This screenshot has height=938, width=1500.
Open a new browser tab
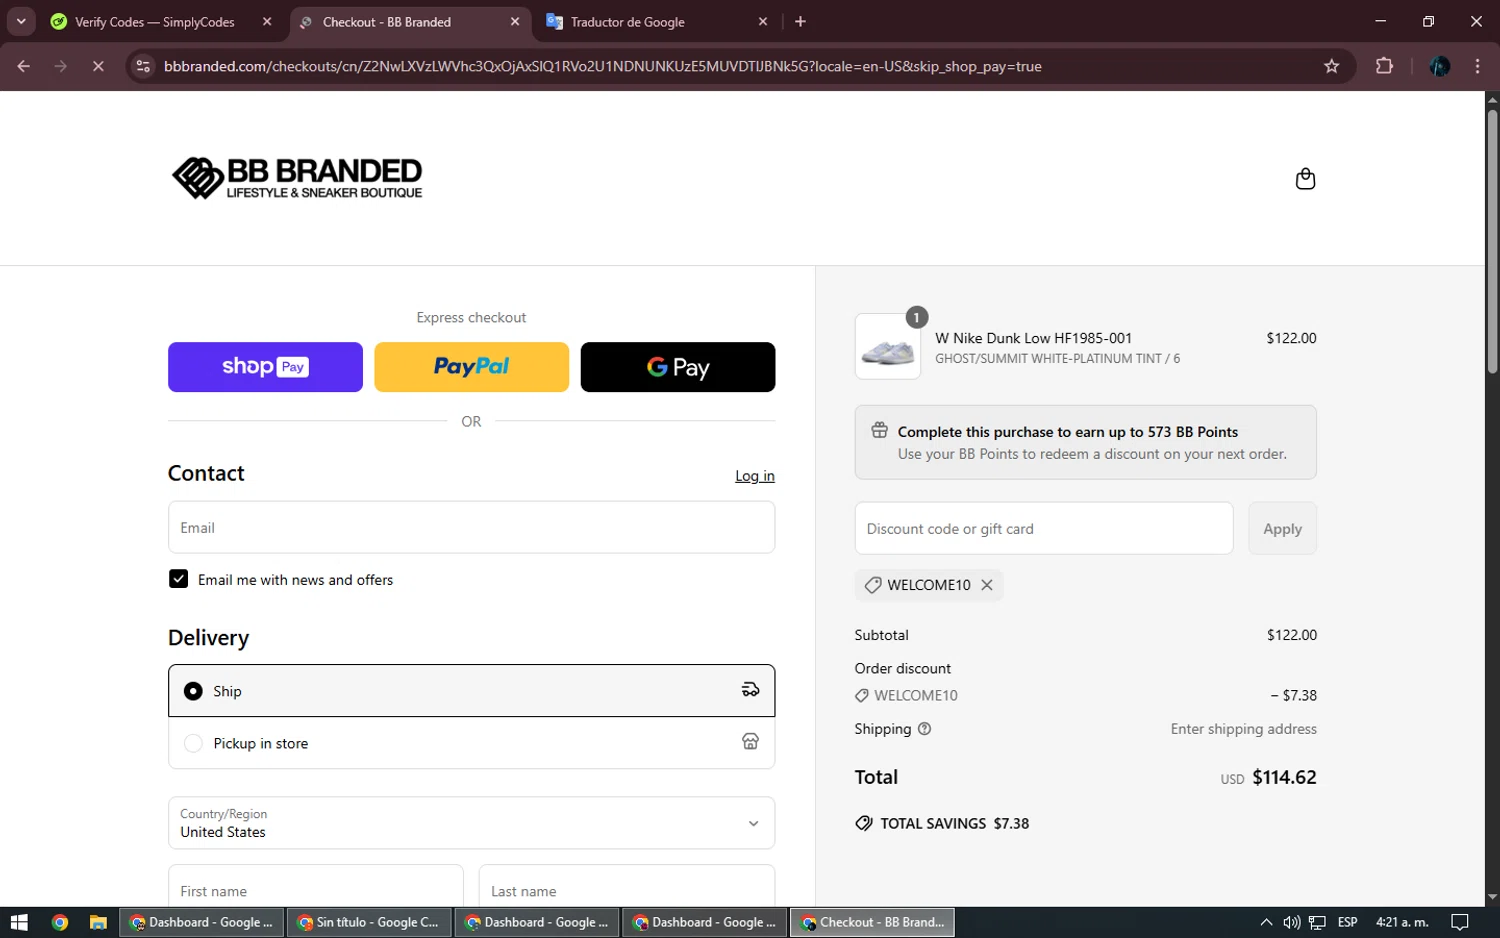coord(800,21)
